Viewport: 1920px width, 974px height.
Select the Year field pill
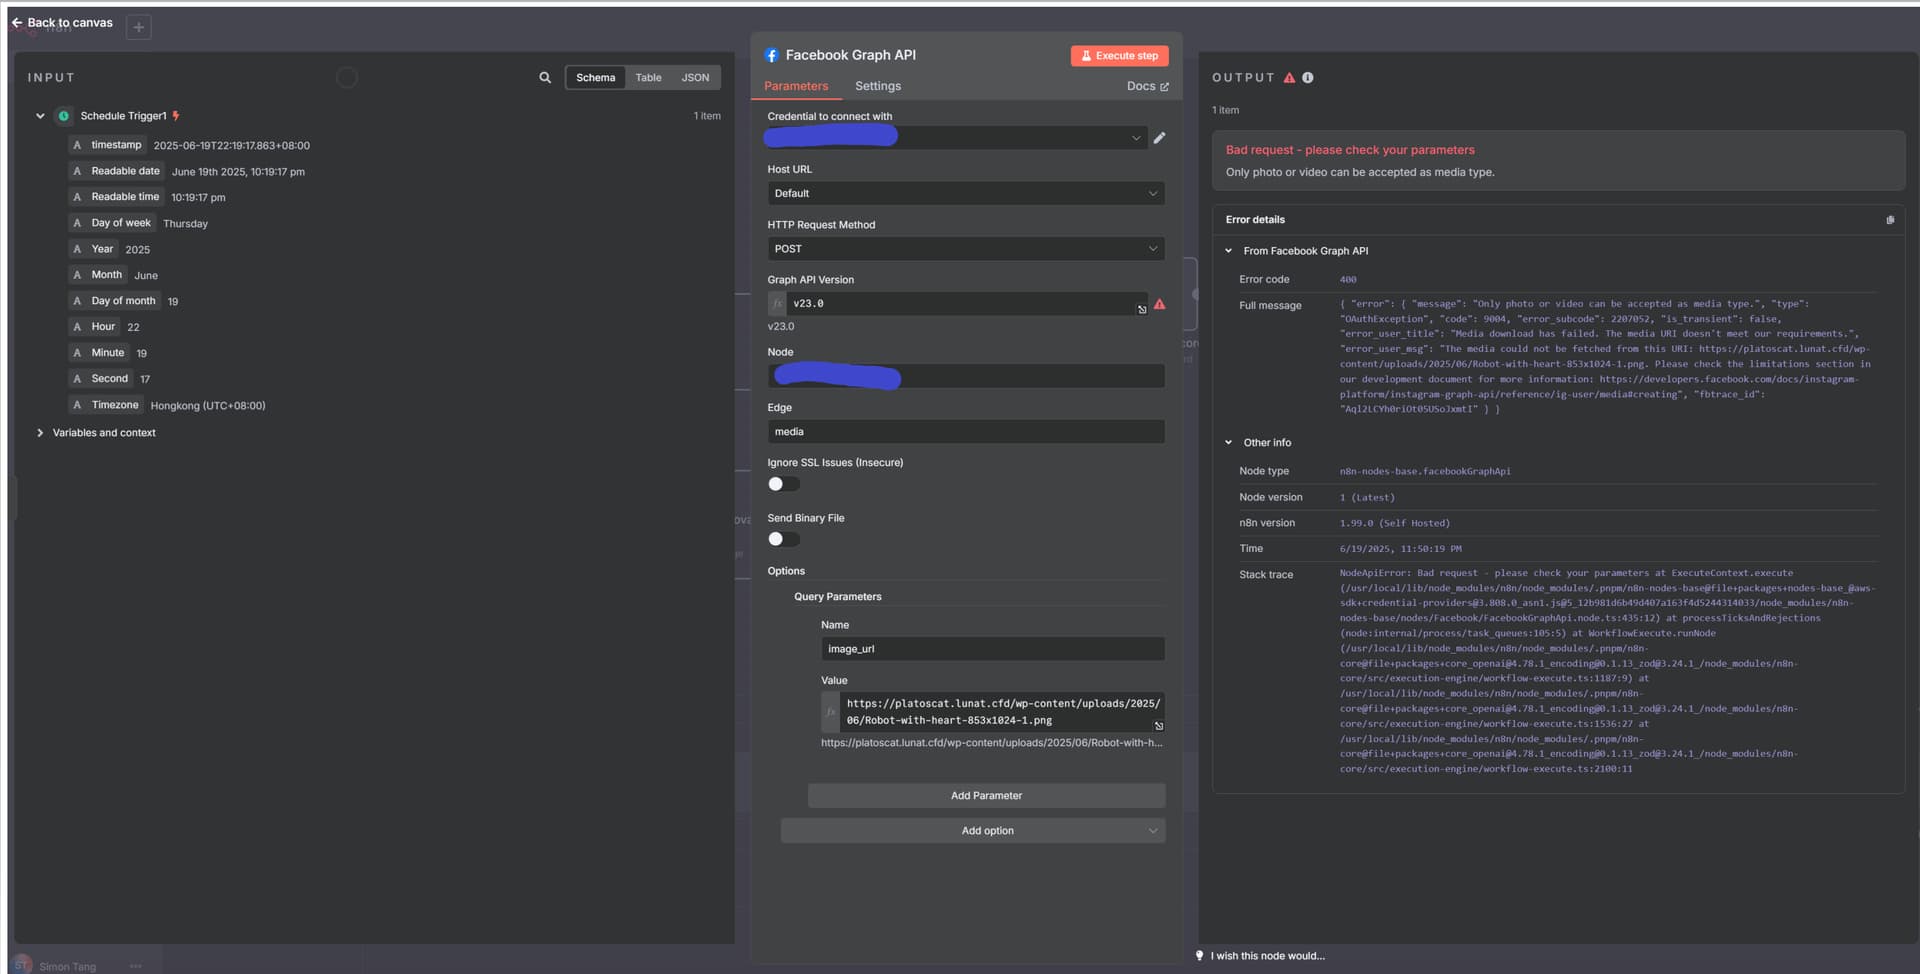[93, 249]
